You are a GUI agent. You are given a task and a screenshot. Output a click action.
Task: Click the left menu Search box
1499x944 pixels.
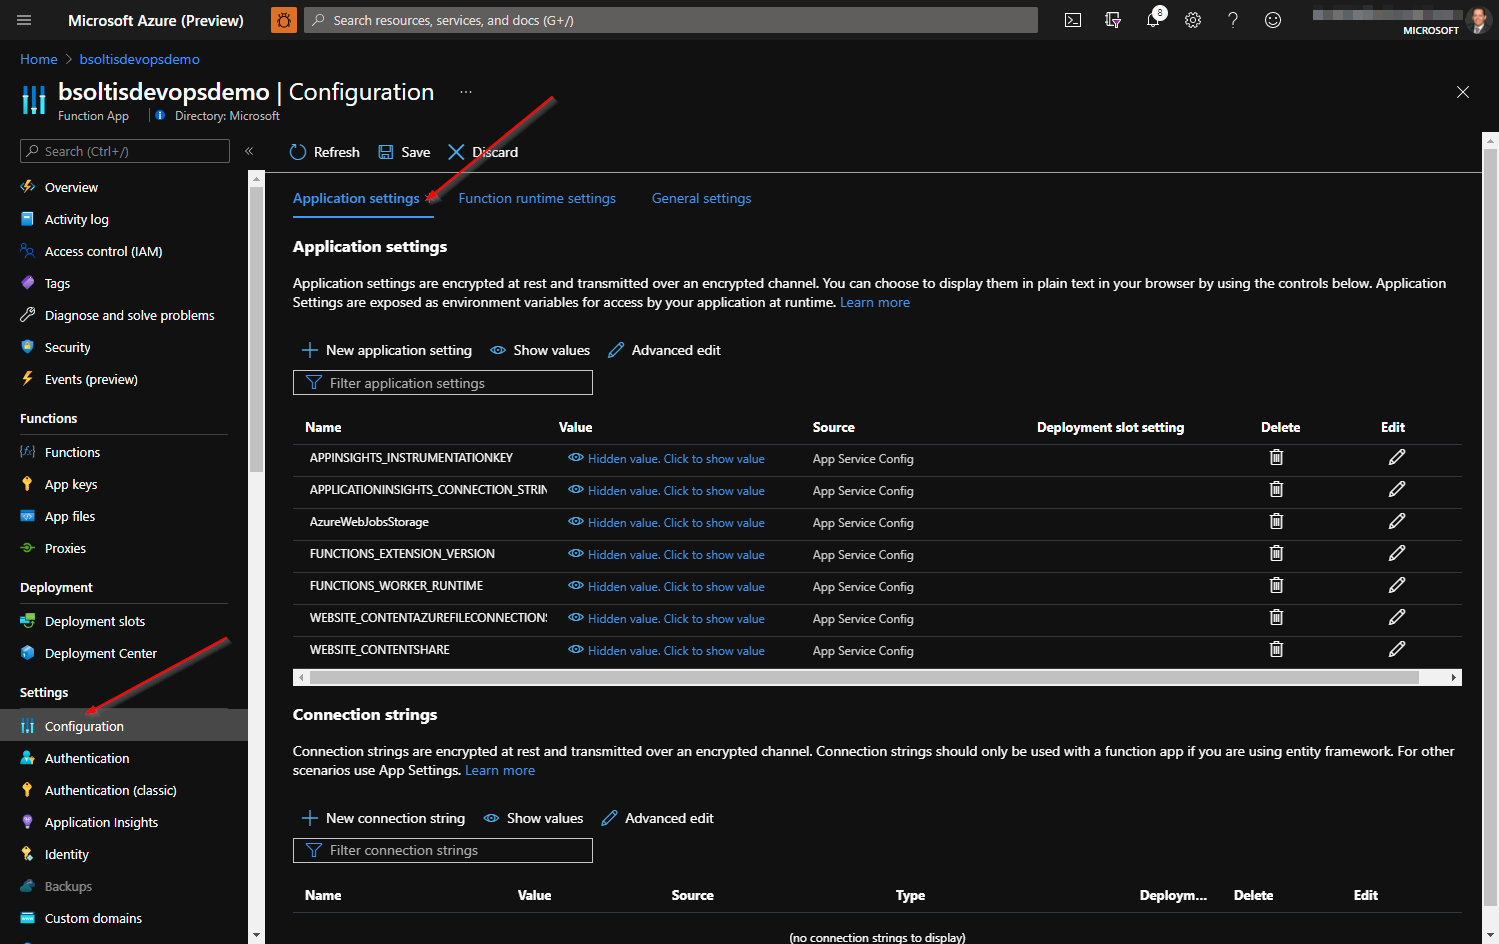(x=125, y=151)
